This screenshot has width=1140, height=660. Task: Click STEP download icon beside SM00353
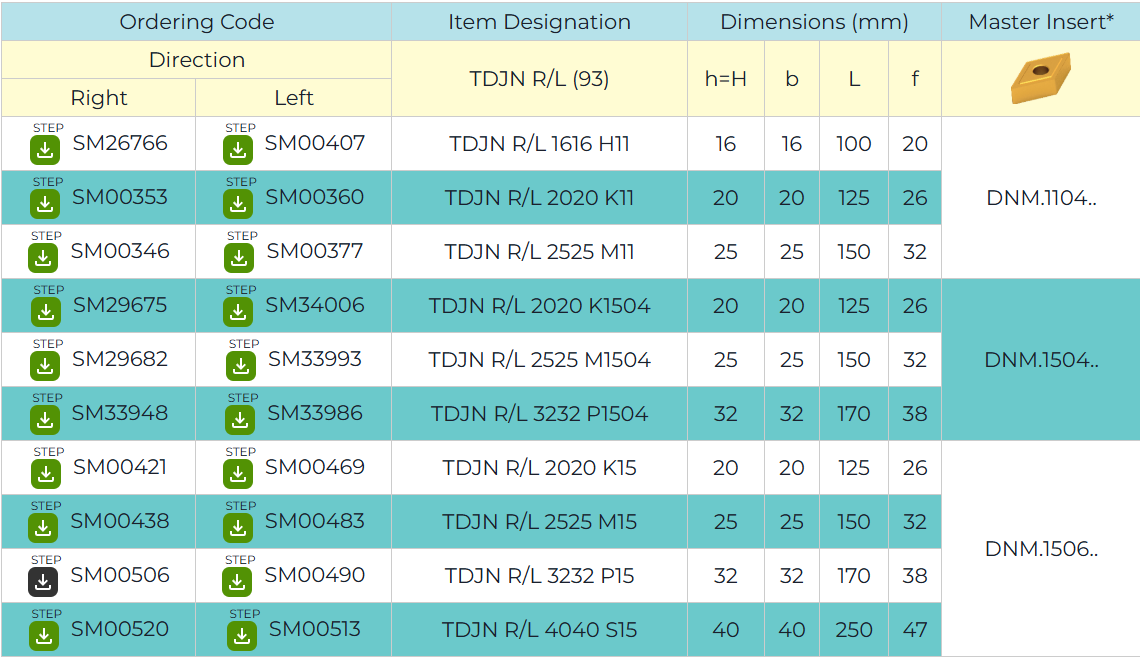click(x=45, y=204)
